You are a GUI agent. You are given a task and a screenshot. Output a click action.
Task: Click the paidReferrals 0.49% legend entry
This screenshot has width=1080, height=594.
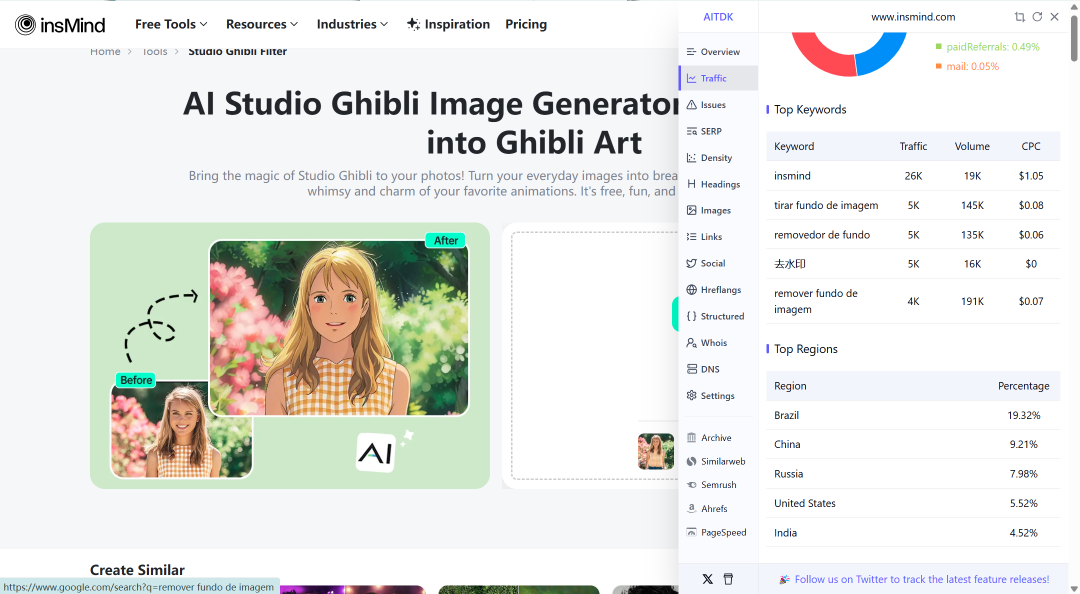[987, 47]
